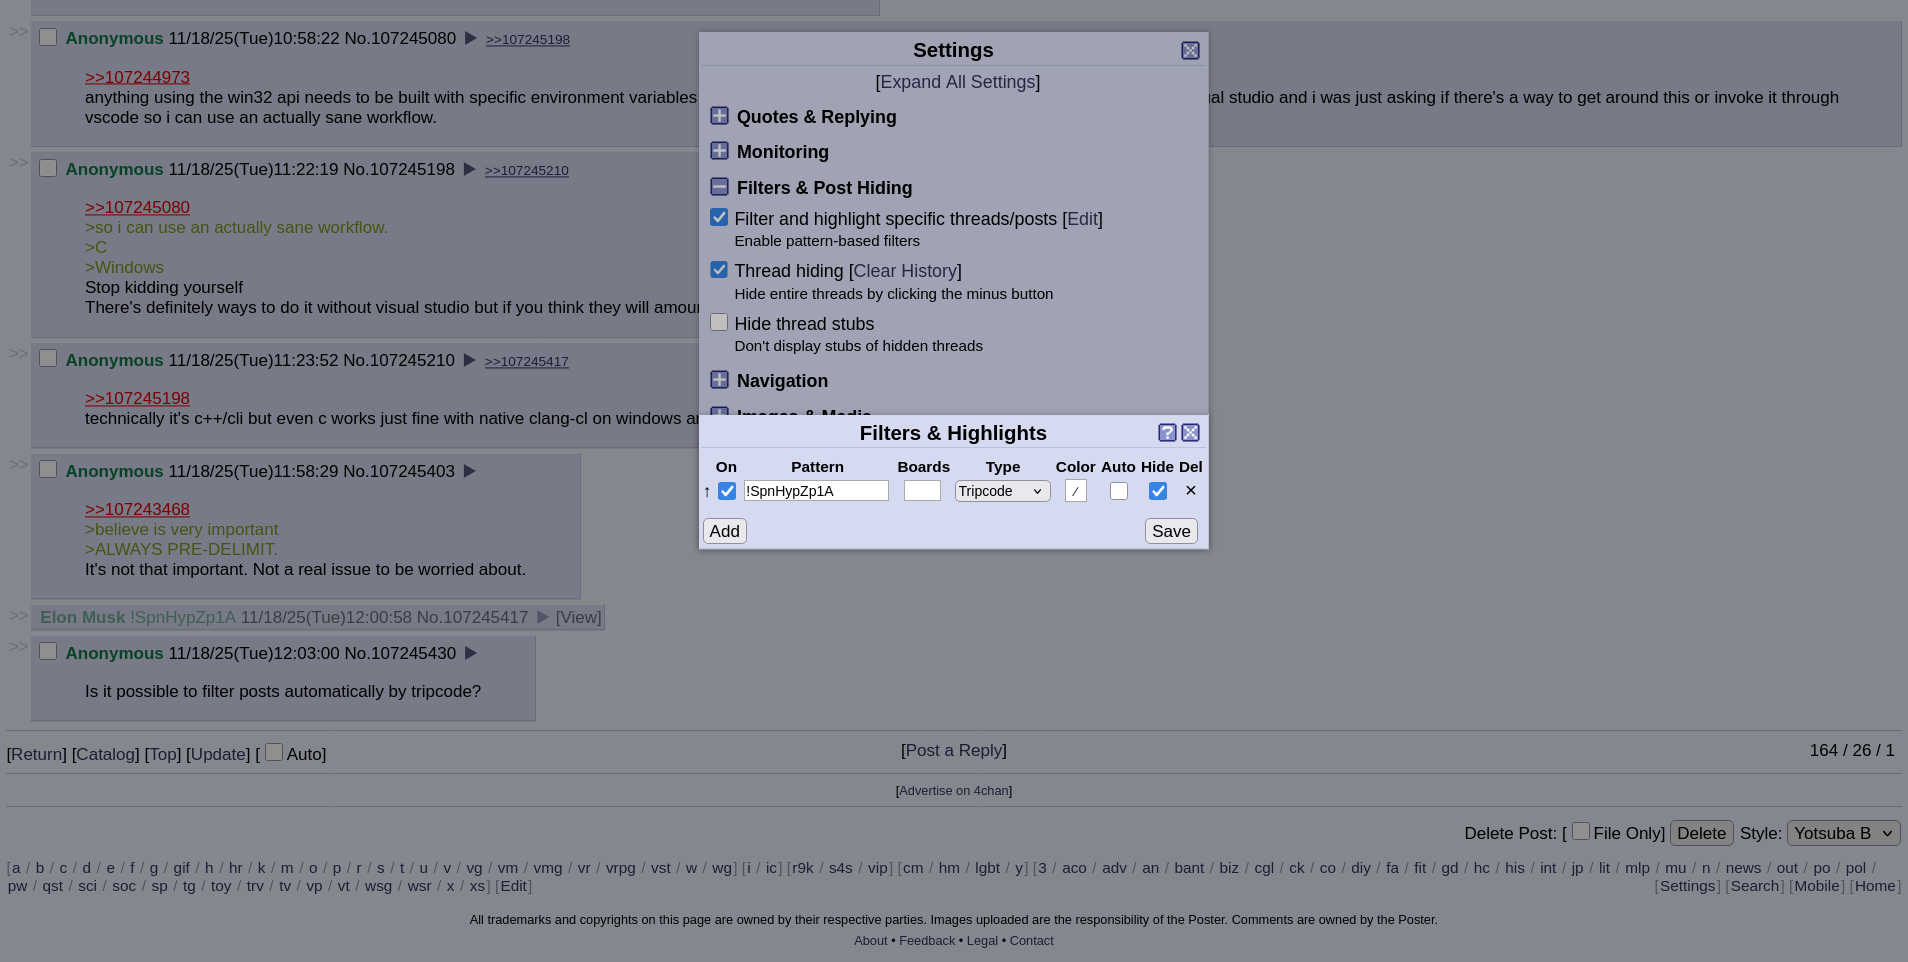Close the Filters & Highlights dialog

tap(1190, 433)
